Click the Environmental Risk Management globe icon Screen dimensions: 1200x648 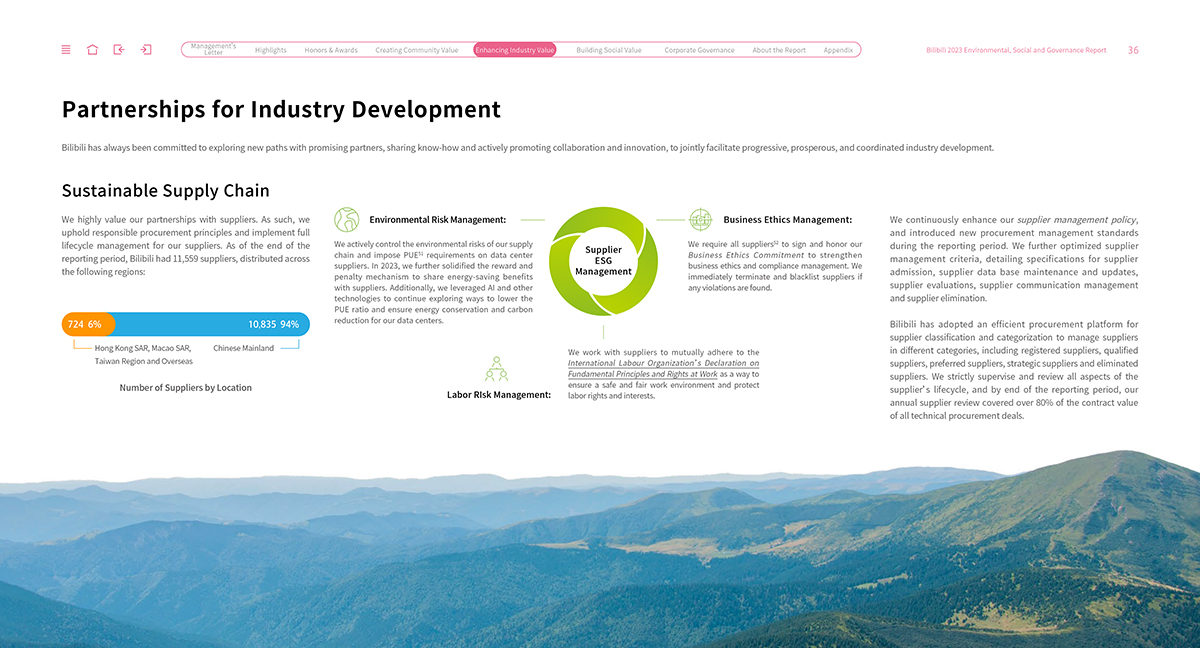pyautogui.click(x=347, y=220)
